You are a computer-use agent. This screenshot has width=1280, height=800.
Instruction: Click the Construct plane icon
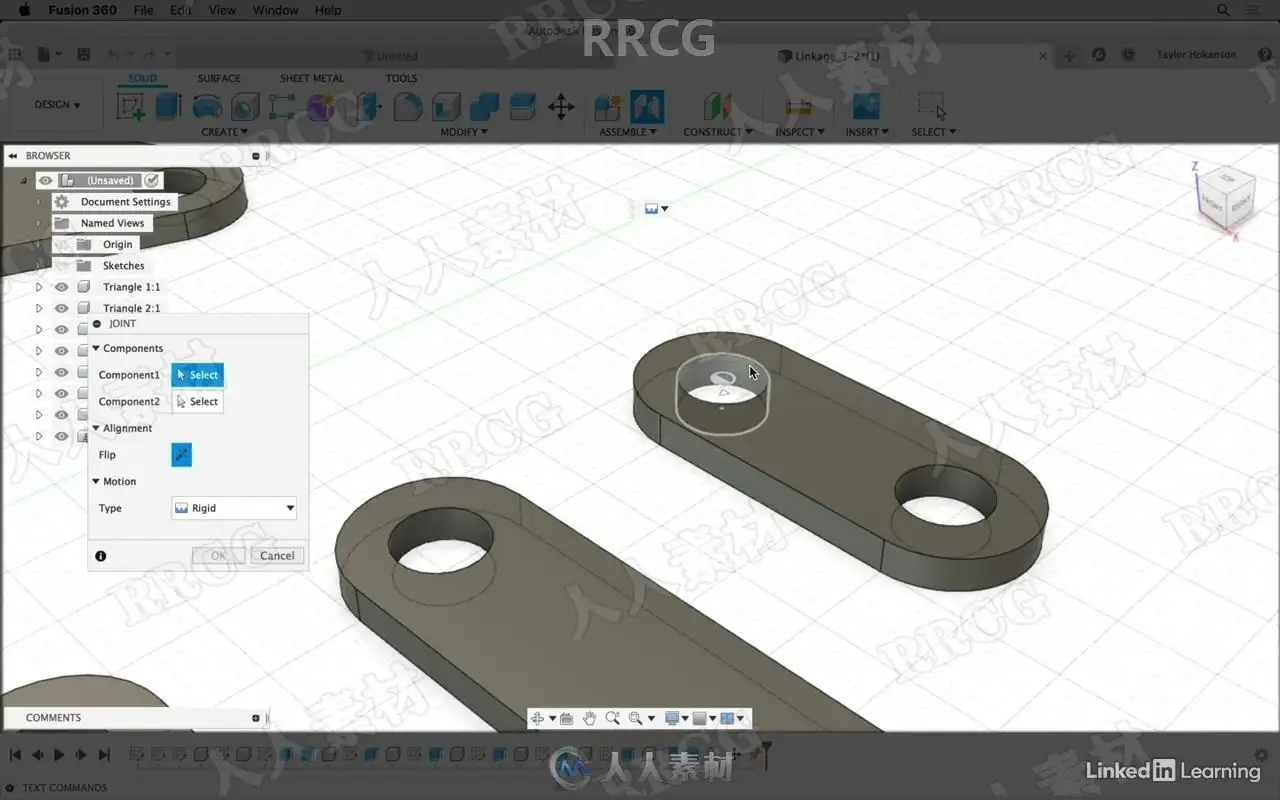click(717, 106)
